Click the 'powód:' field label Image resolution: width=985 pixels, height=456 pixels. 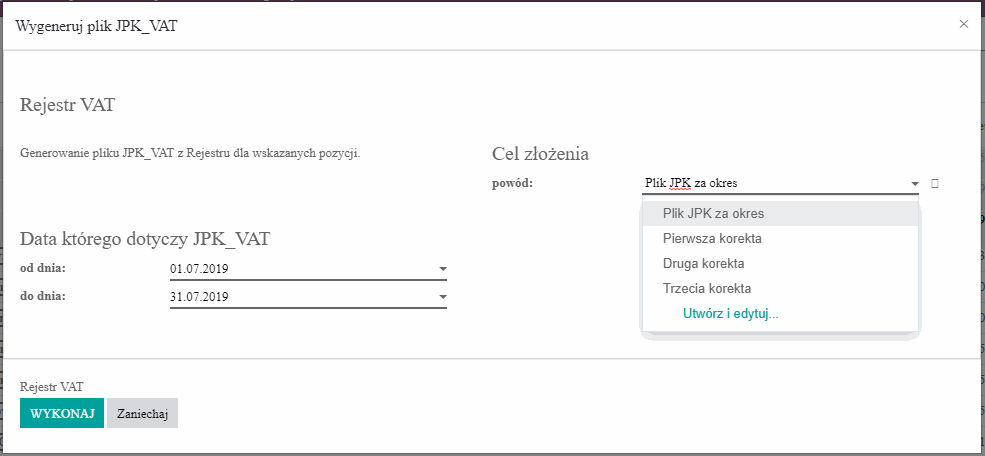[x=513, y=184]
